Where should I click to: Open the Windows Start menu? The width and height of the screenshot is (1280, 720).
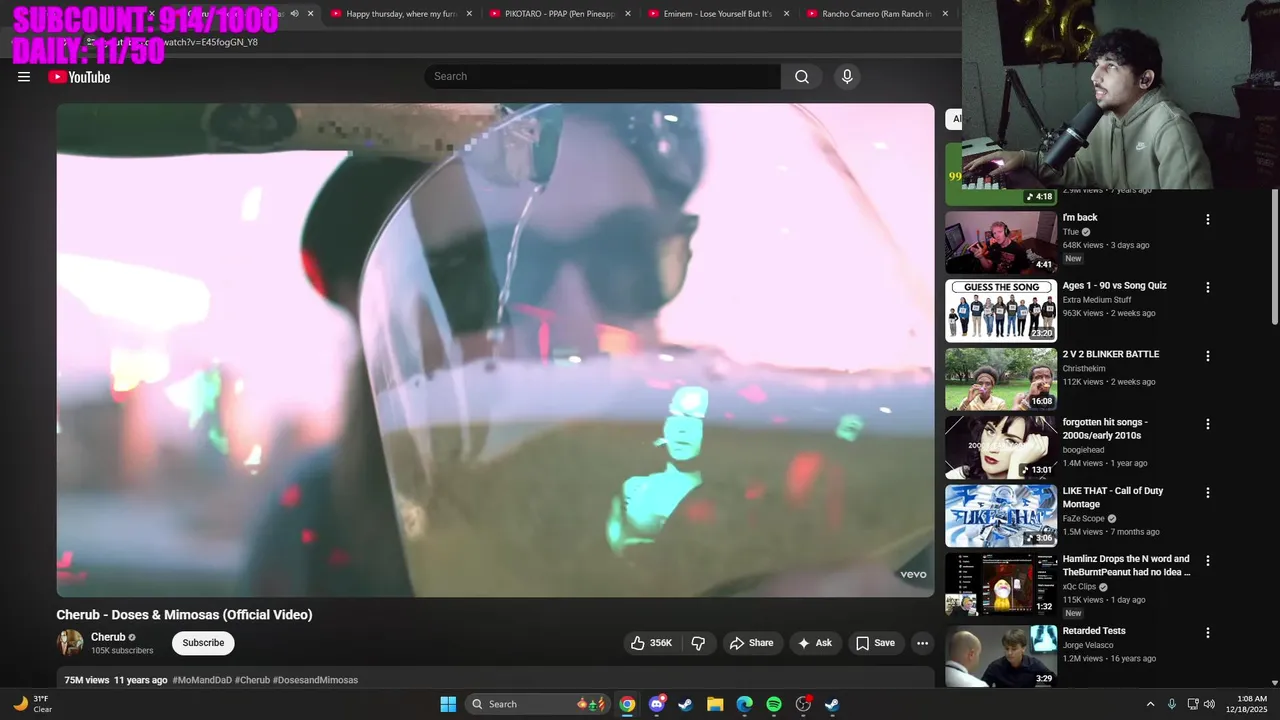tap(448, 704)
